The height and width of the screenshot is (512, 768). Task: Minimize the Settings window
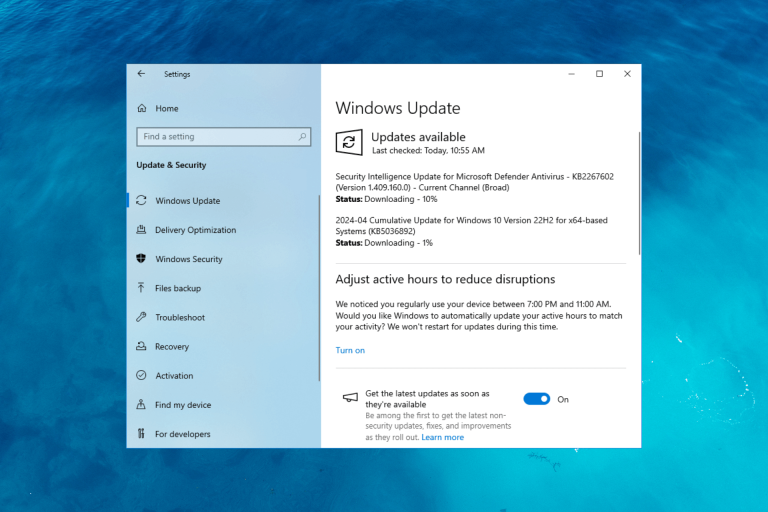pos(571,73)
